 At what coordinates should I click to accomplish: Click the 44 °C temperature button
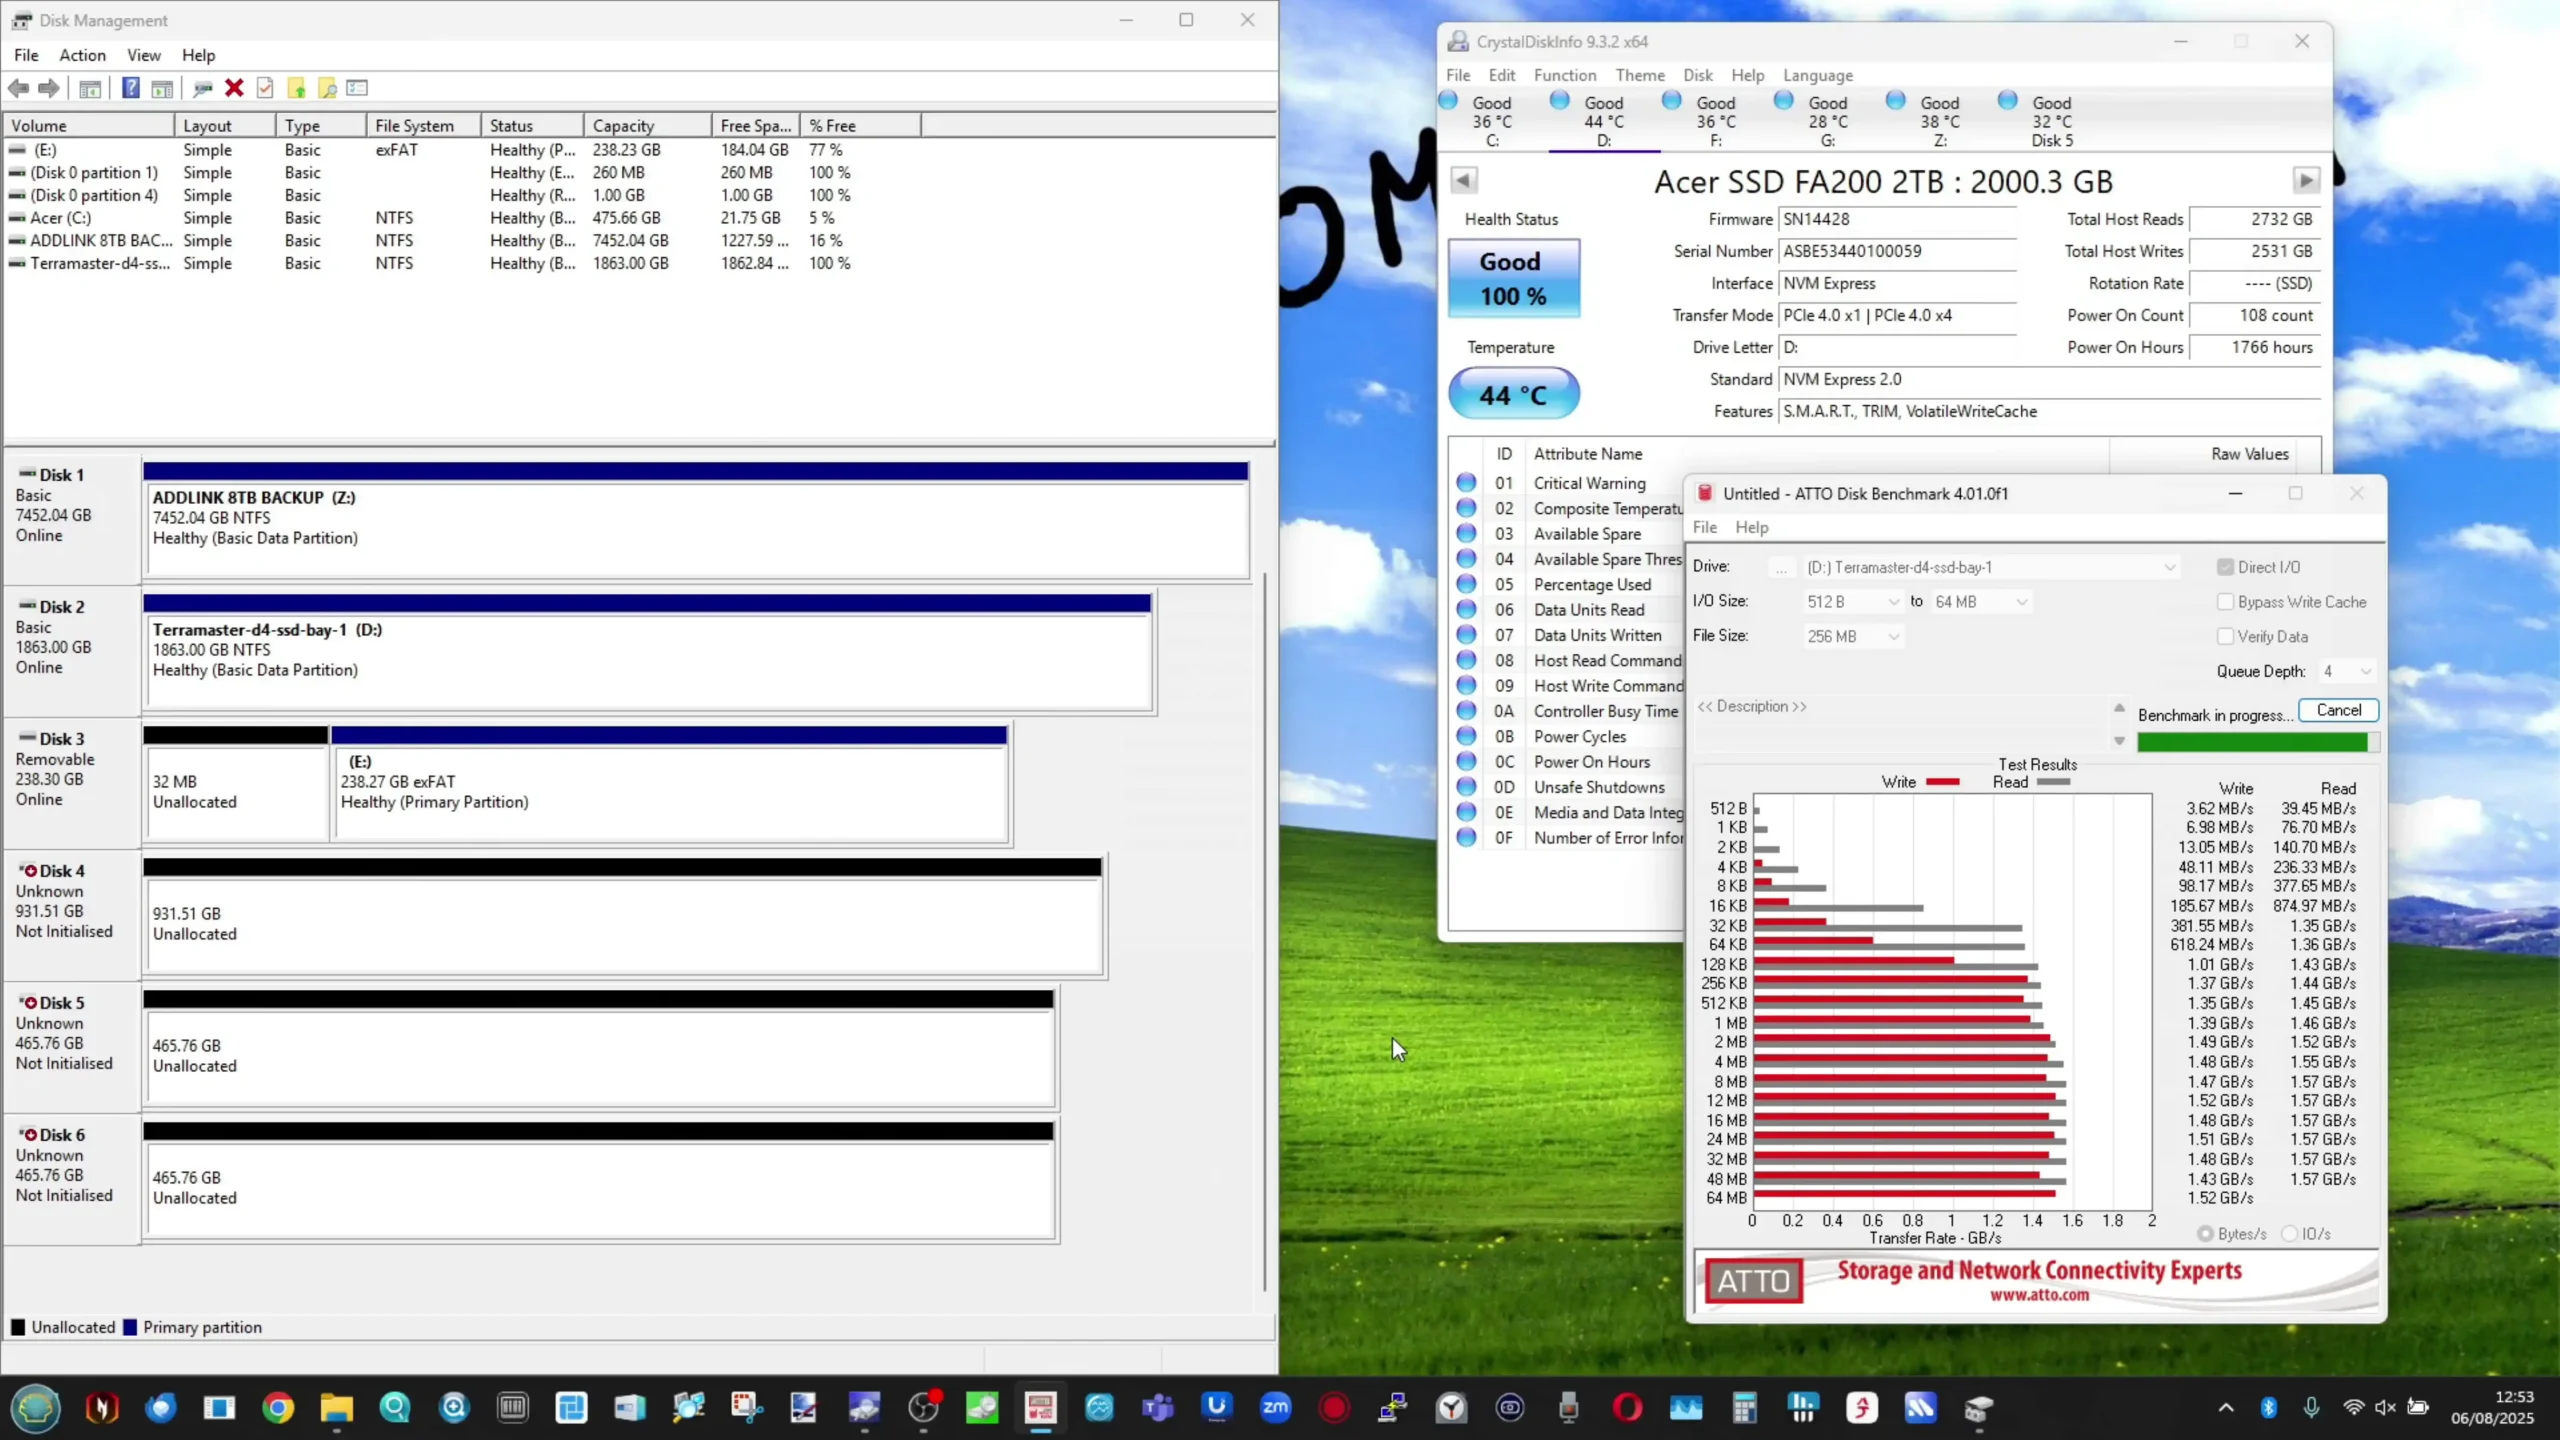tap(1514, 394)
